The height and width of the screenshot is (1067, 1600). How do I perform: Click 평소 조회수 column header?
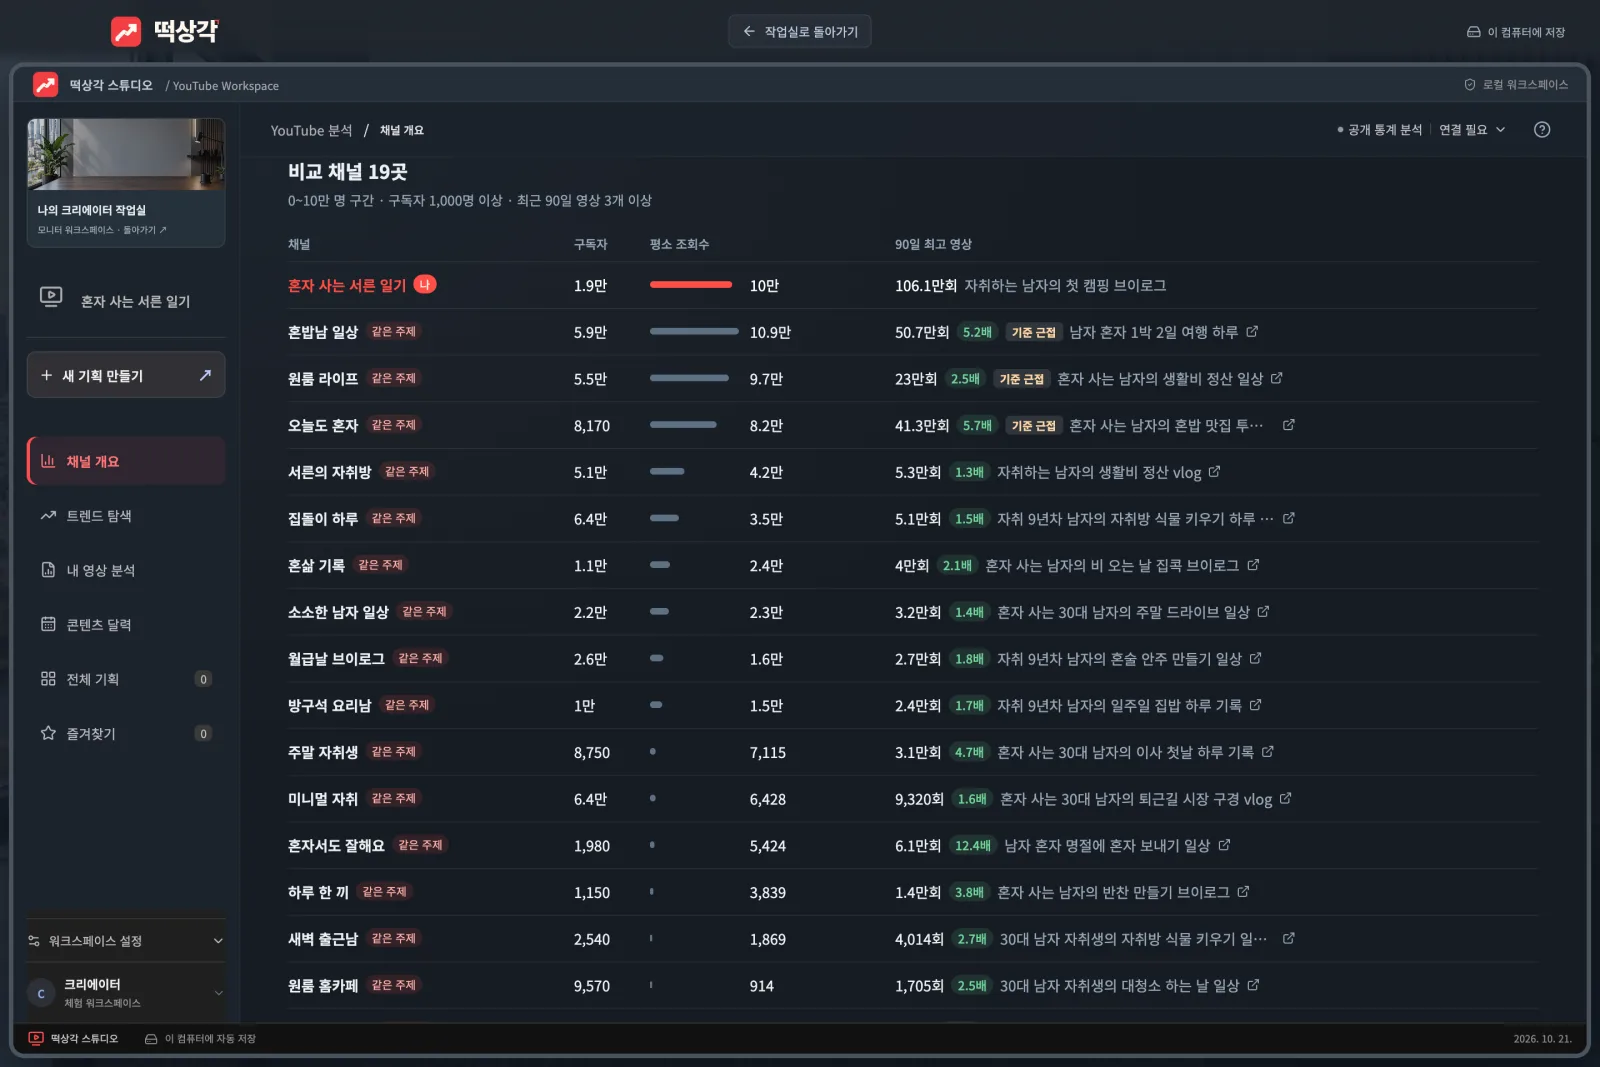[679, 244]
